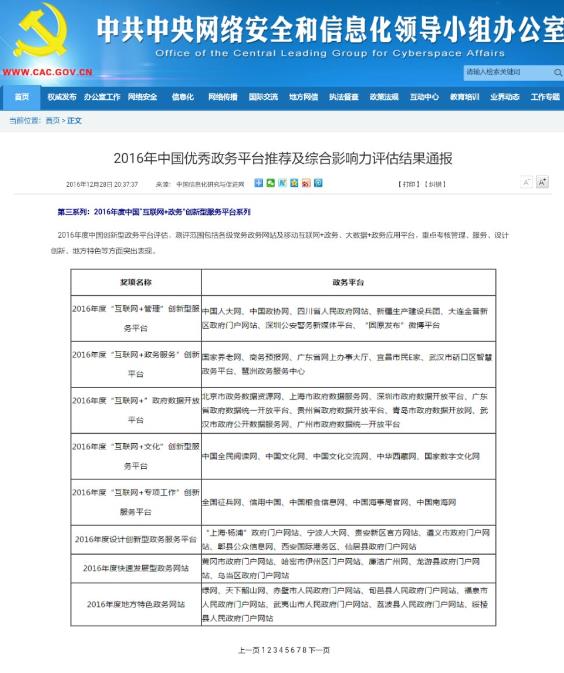
Task: Open the 工作专题 menu item
Action: point(545,97)
